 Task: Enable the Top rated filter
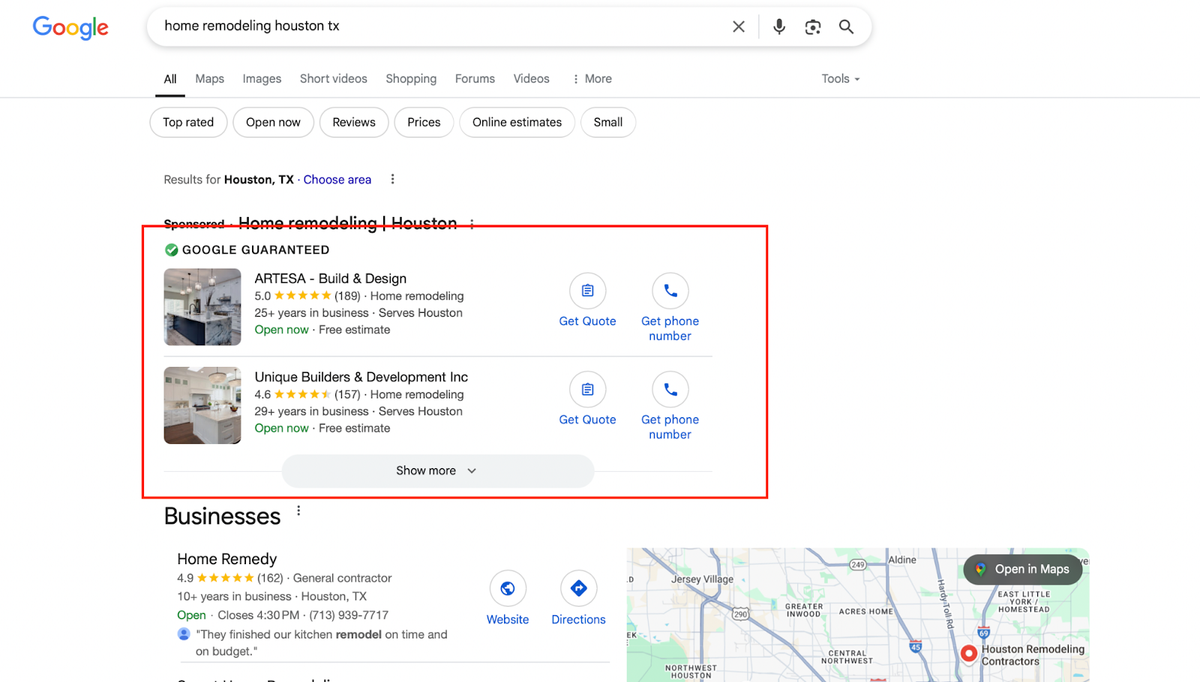[x=188, y=122]
